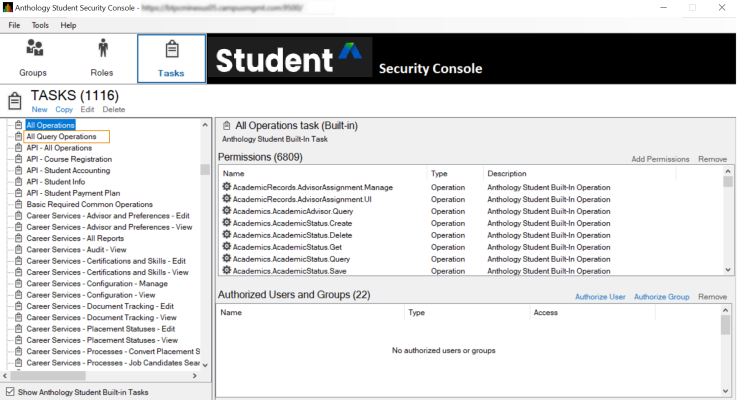This screenshot has width=739, height=400.
Task: Click New under the Tasks heading
Action: (39, 109)
